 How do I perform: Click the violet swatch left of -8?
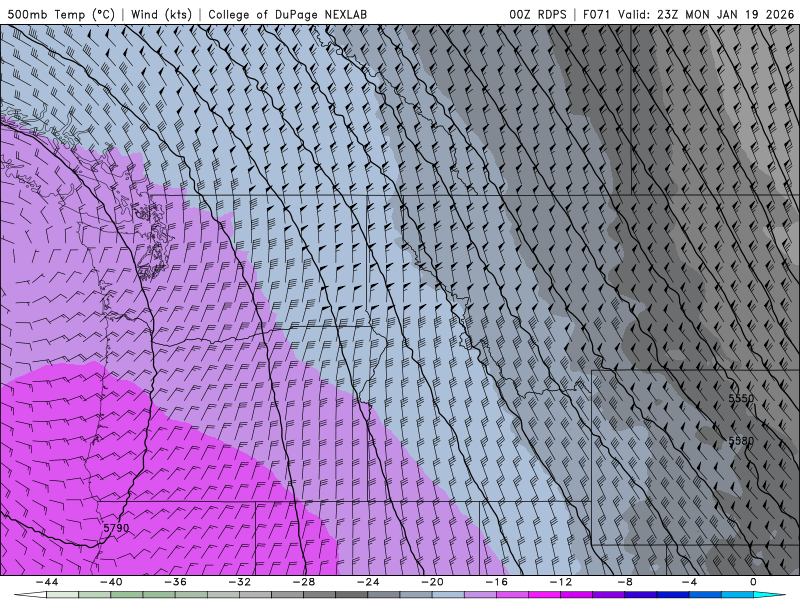(609, 595)
